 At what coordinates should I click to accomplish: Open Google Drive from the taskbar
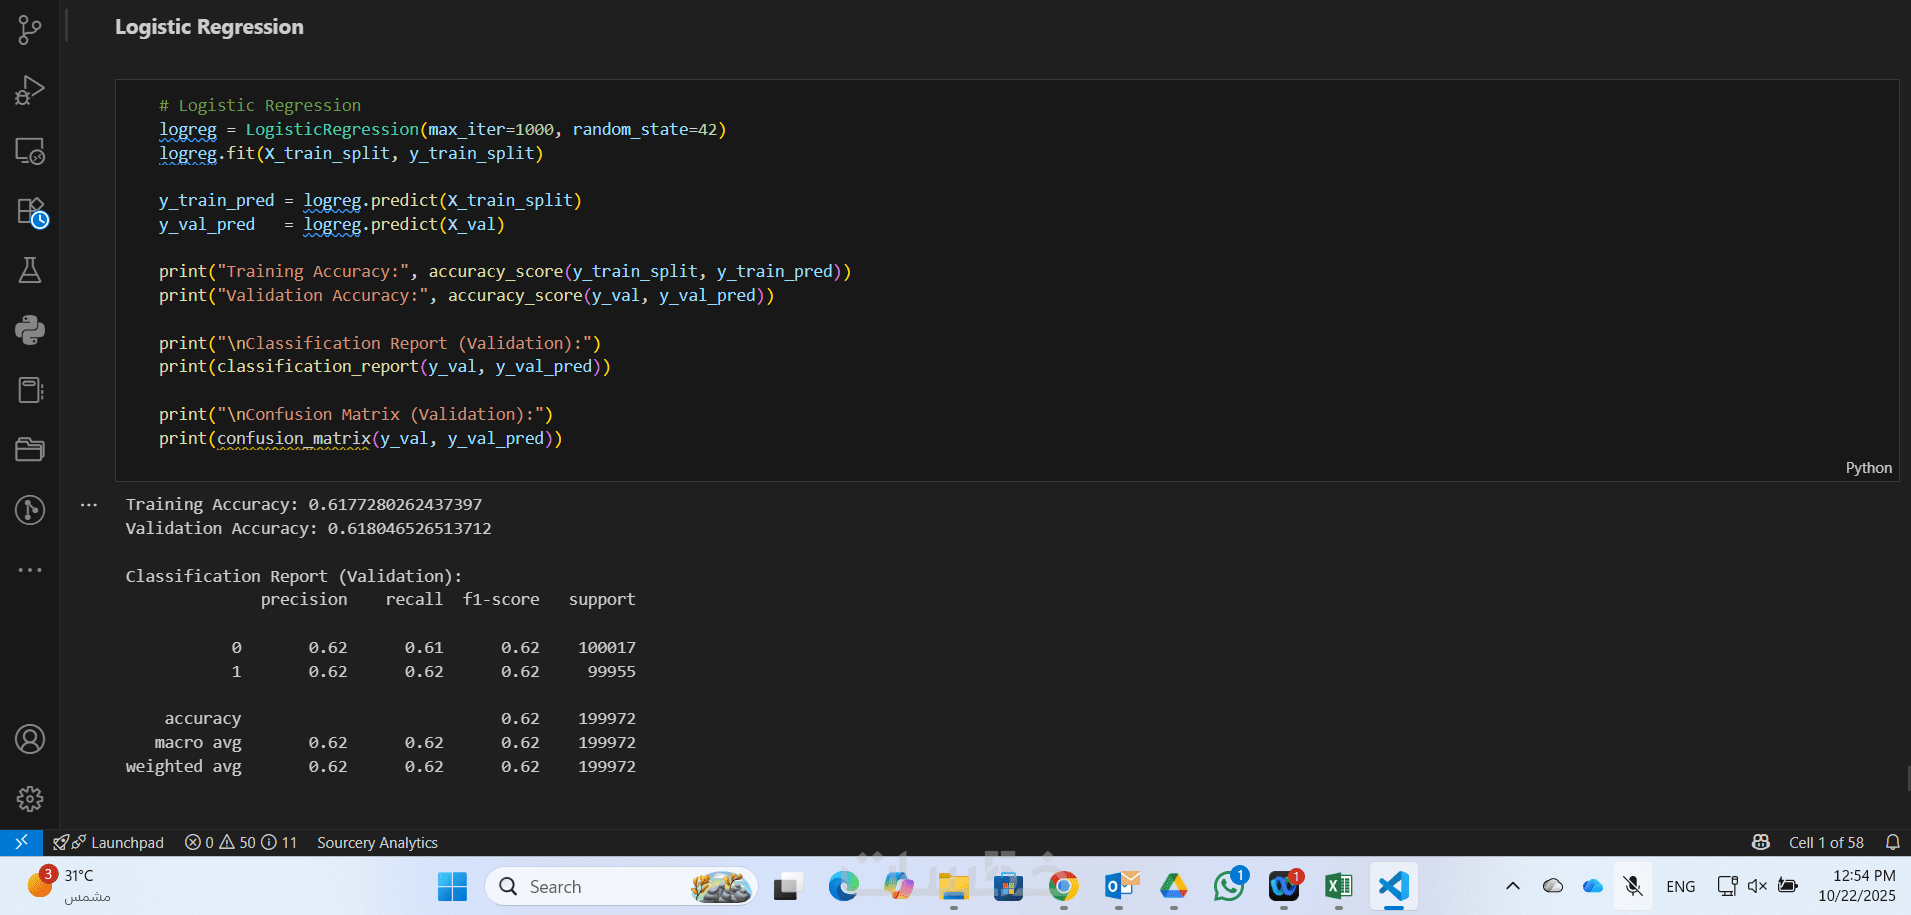[x=1174, y=886]
